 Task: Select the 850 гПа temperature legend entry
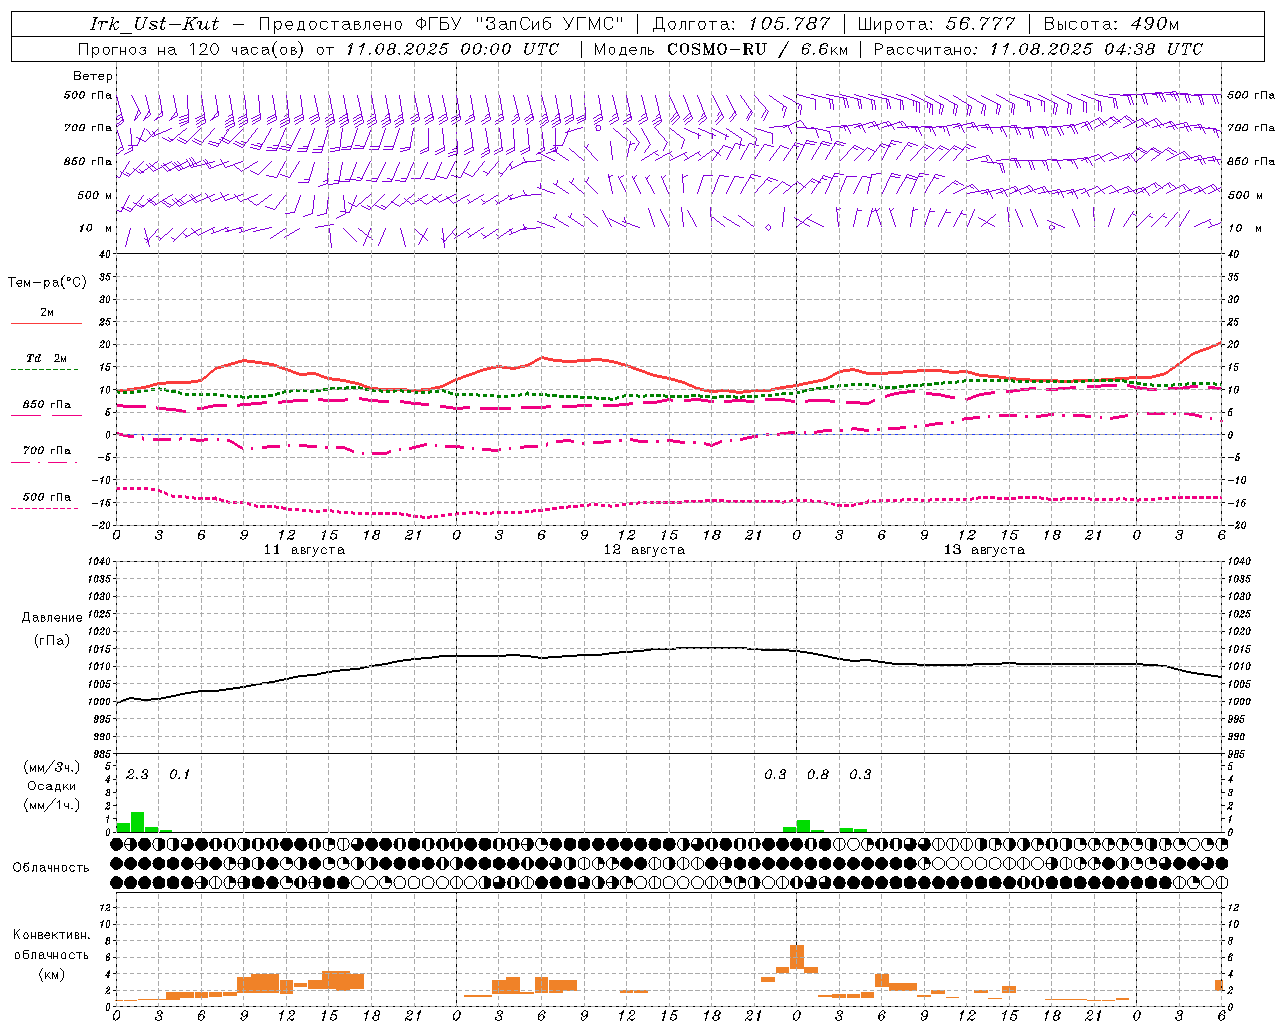(47, 405)
